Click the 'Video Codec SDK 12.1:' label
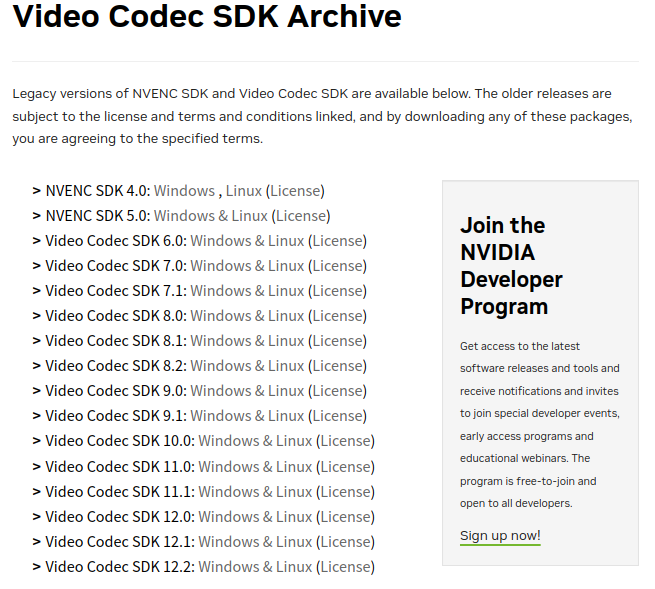The height and width of the screenshot is (589, 655). pyautogui.click(x=120, y=543)
